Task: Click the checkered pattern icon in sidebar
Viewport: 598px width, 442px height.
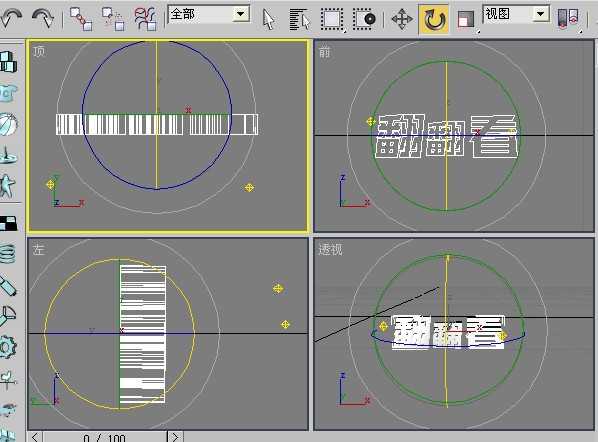Action: click(8, 223)
